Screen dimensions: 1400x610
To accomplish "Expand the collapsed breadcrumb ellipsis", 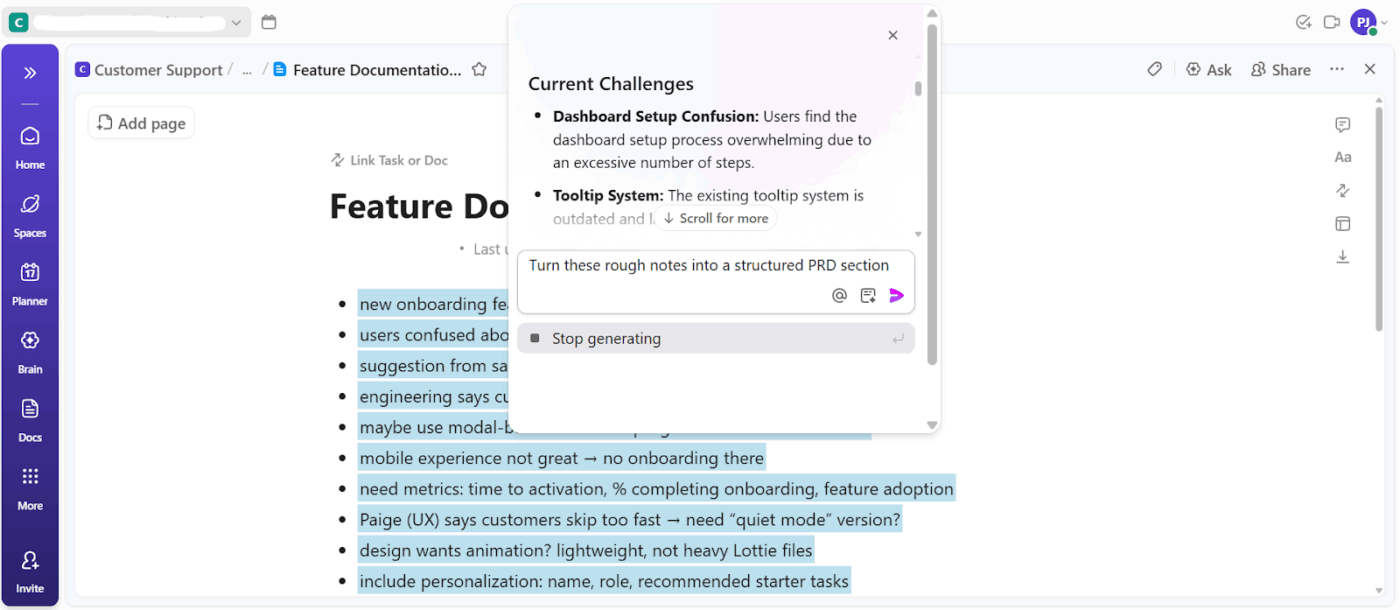I will click(x=247, y=69).
